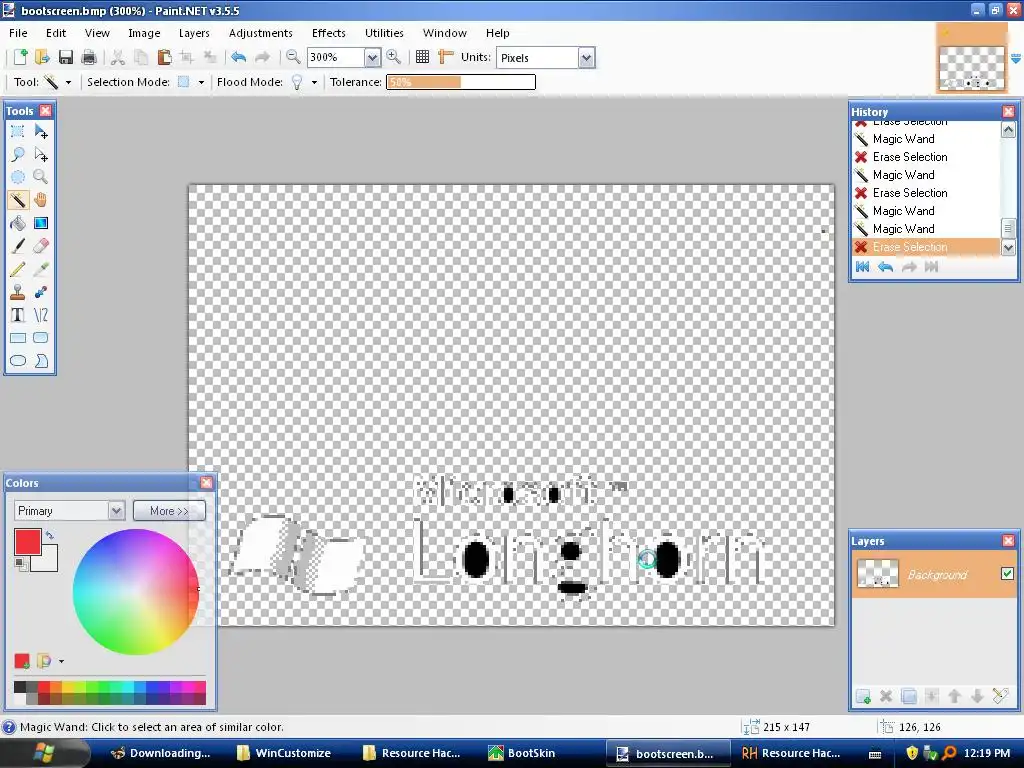
Task: Open the palette management dropdown arrow
Action: point(61,662)
